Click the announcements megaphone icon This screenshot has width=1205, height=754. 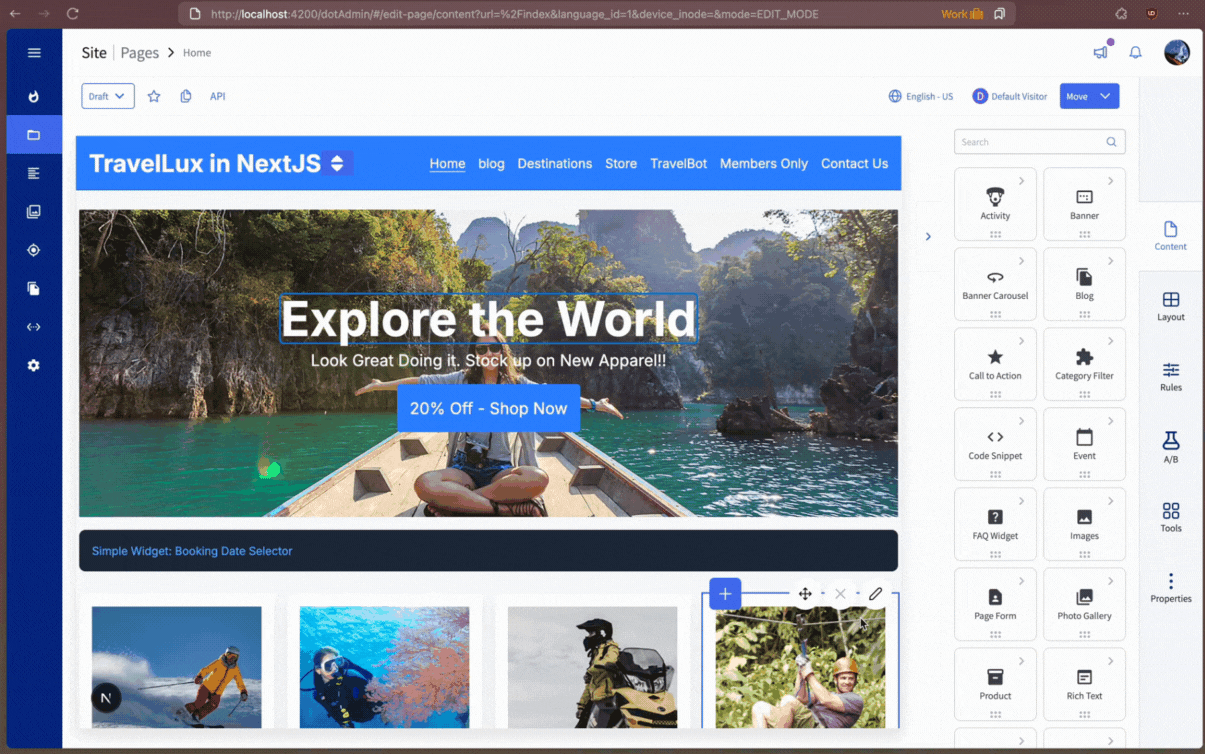click(1100, 53)
